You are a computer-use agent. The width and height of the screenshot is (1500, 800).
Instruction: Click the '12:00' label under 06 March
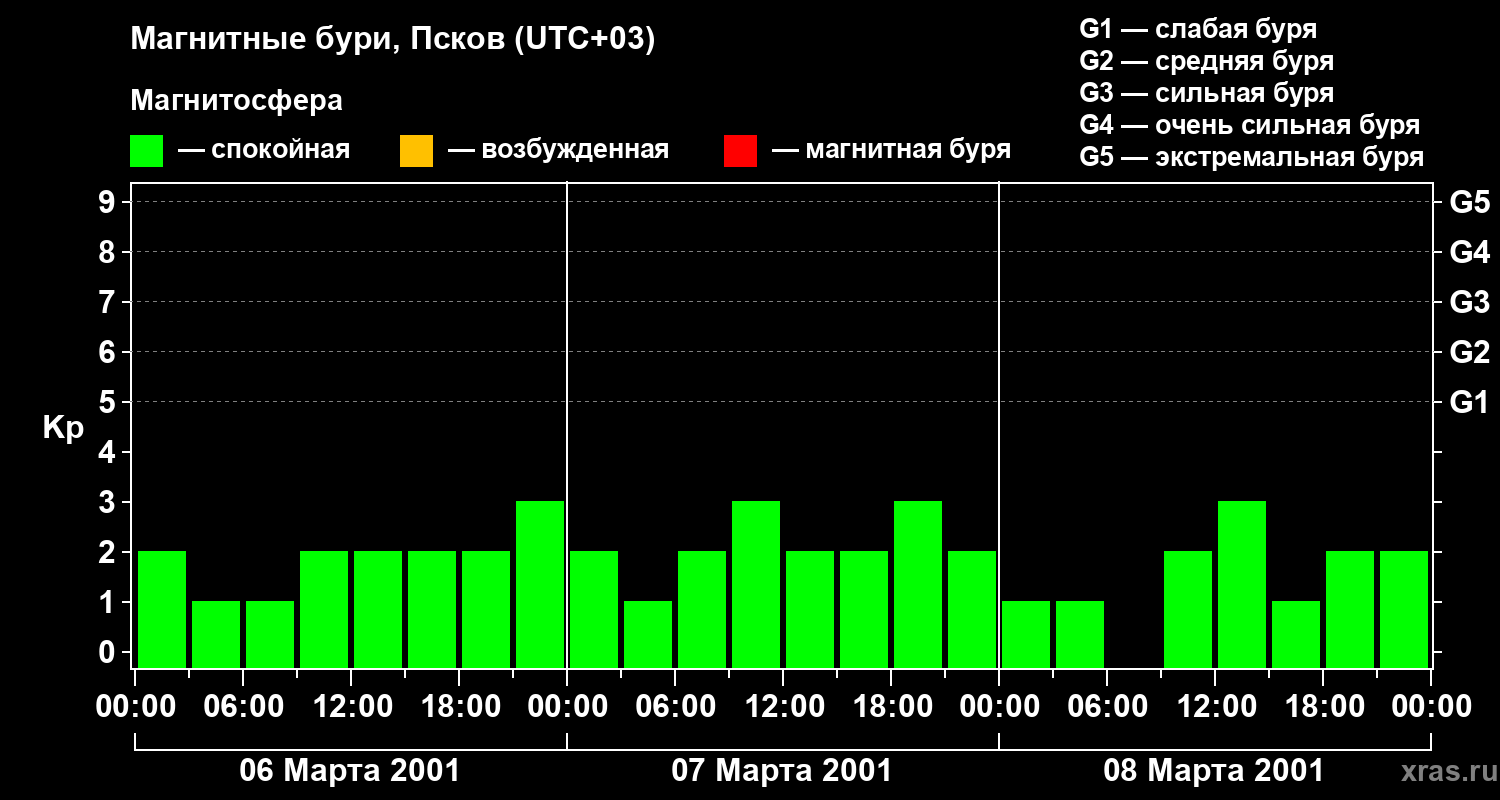[351, 707]
